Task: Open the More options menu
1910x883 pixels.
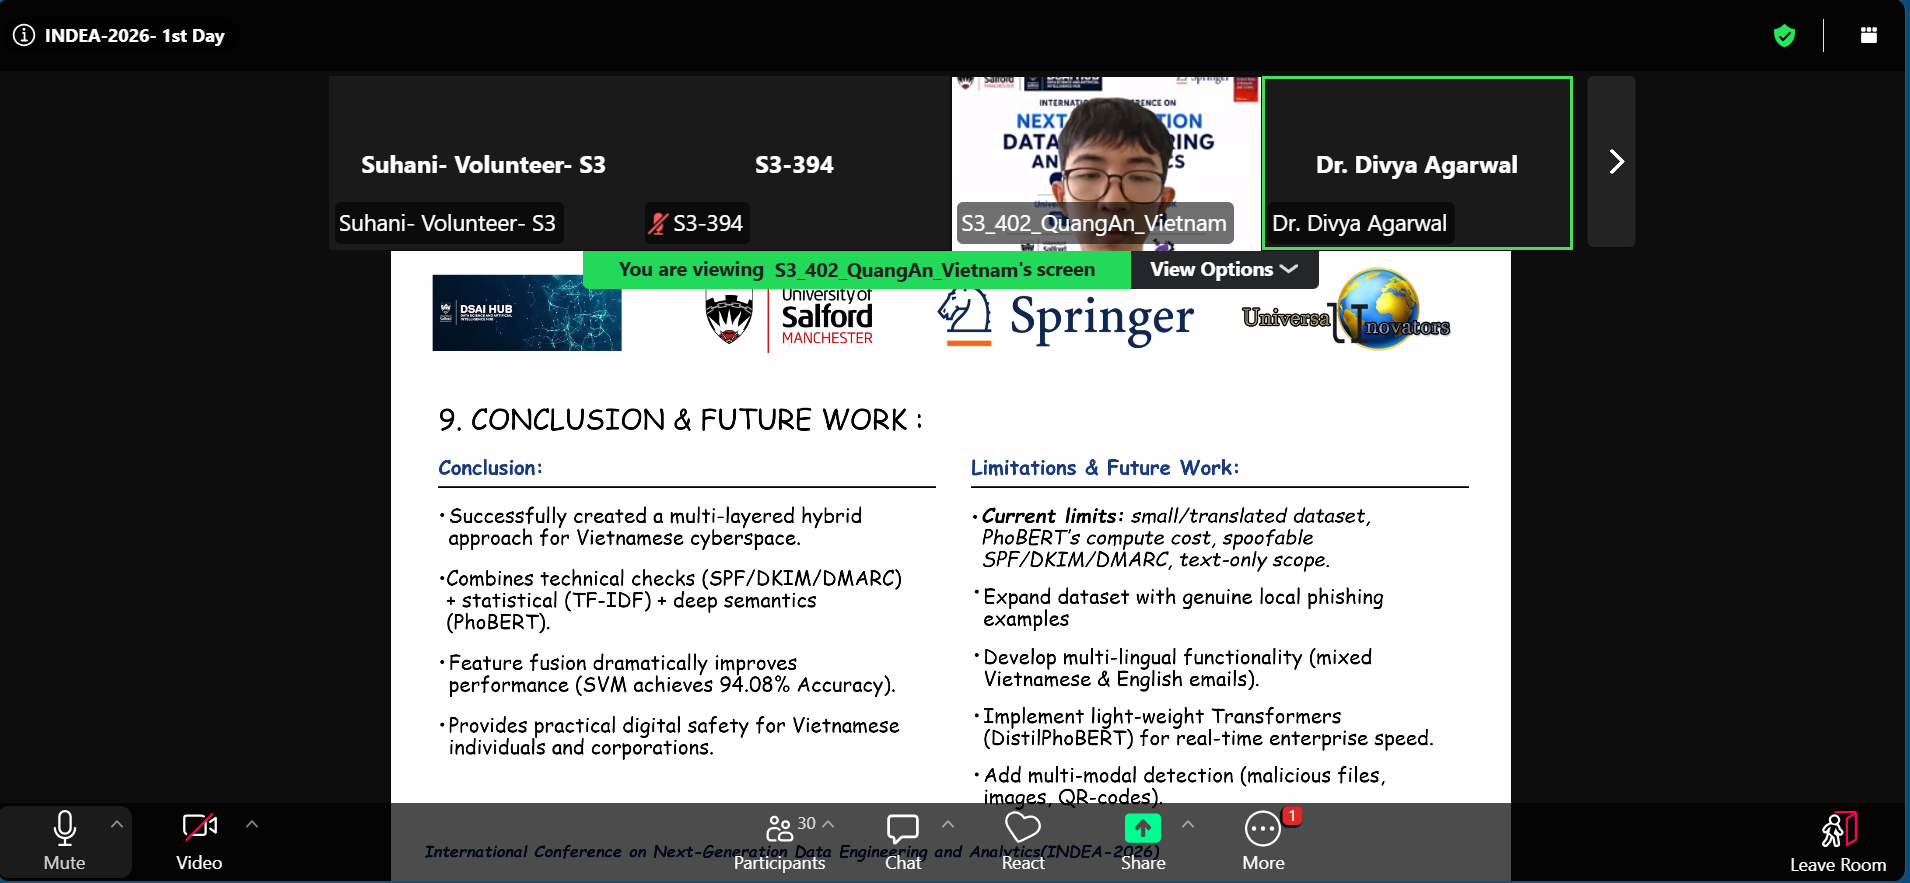Action: [x=1263, y=841]
